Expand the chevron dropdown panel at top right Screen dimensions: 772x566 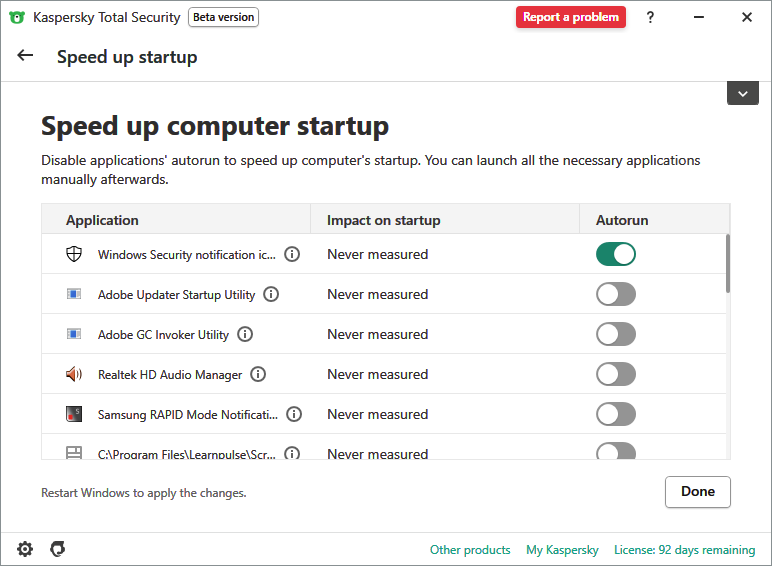tap(742, 93)
